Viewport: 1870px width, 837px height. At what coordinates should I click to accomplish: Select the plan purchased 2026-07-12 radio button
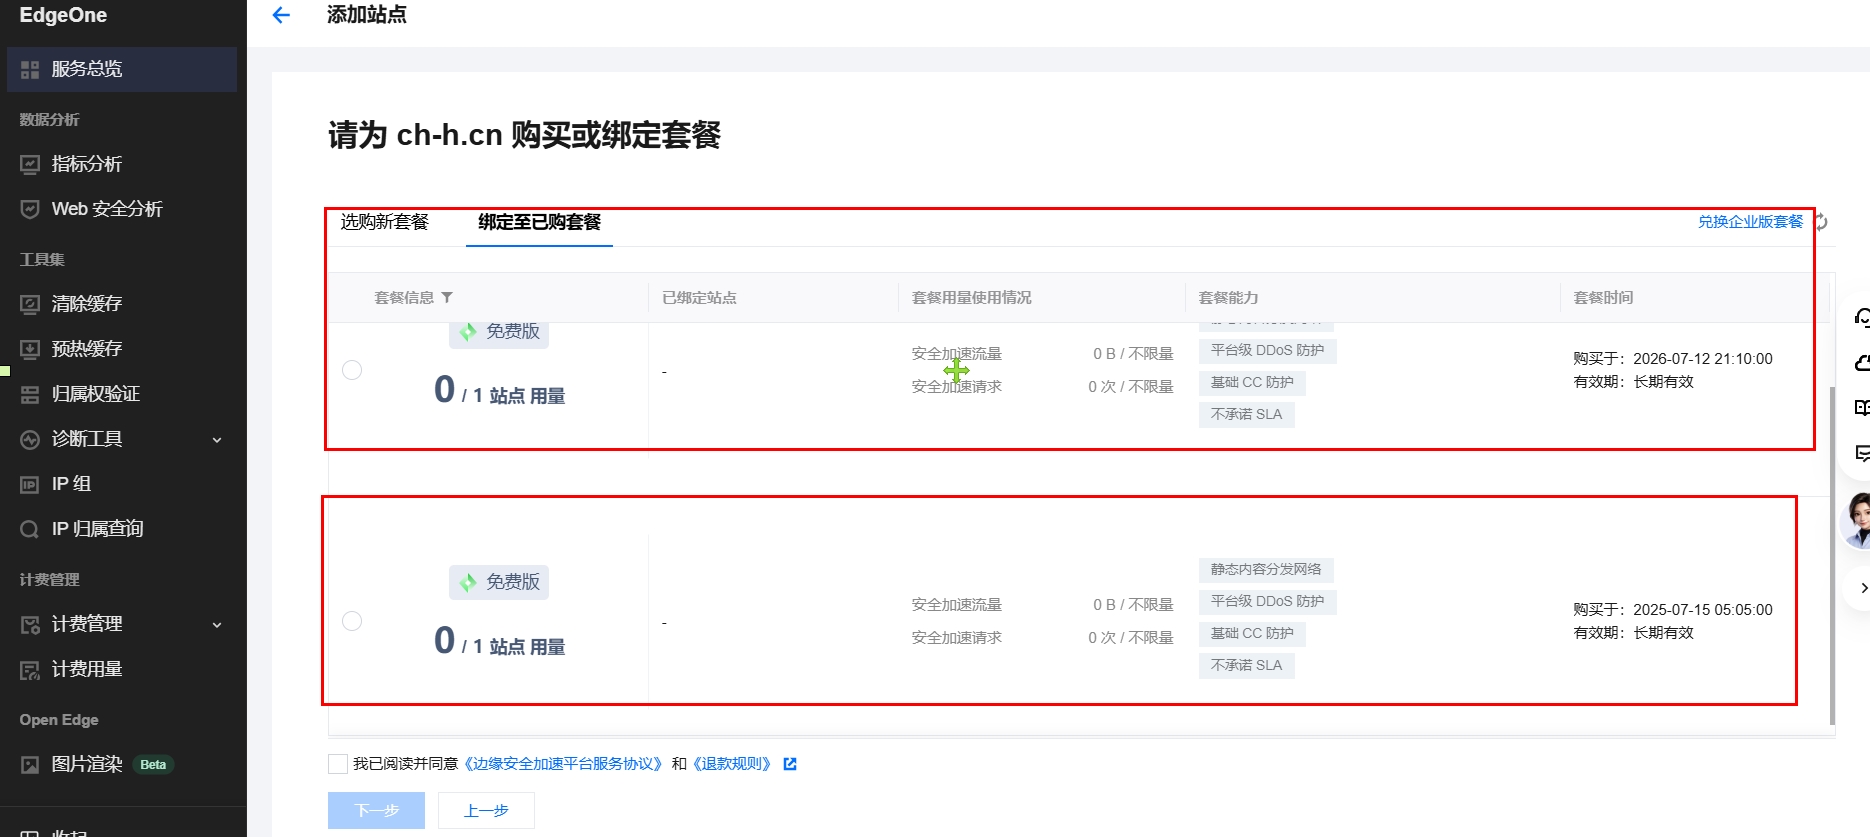(x=352, y=370)
